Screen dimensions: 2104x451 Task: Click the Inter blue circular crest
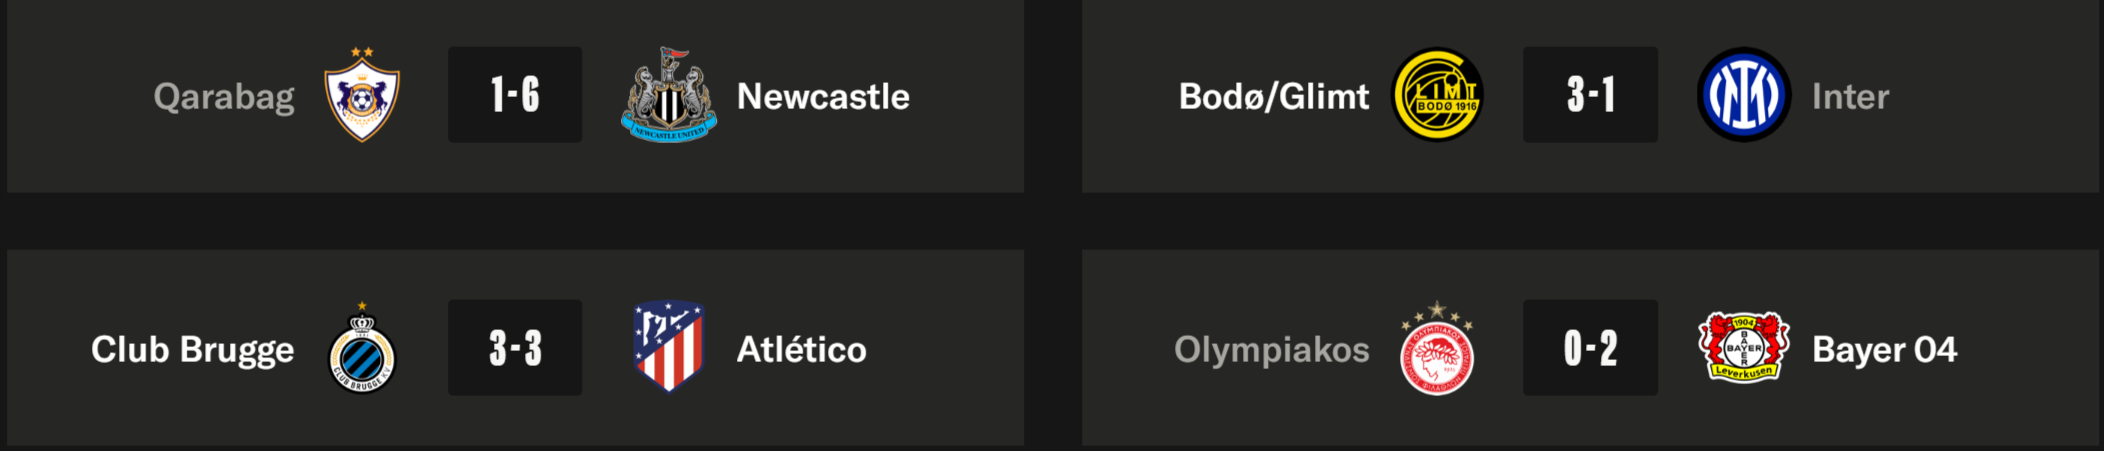point(1743,96)
